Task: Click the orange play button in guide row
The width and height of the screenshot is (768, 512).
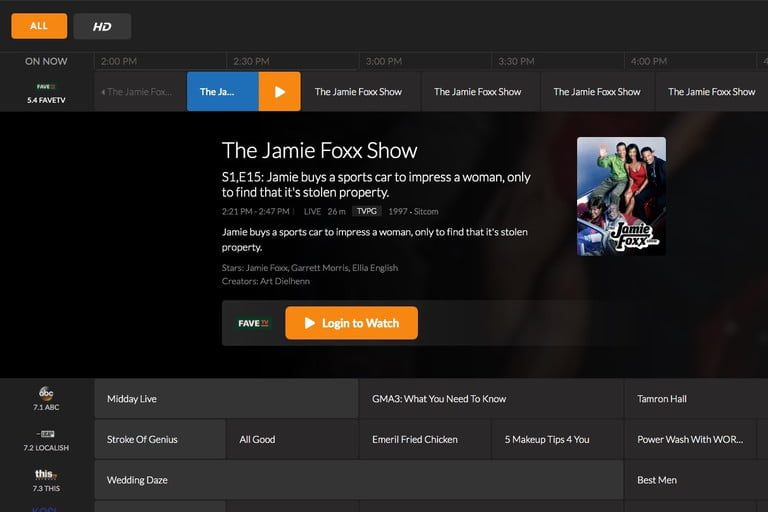Action: [x=279, y=92]
